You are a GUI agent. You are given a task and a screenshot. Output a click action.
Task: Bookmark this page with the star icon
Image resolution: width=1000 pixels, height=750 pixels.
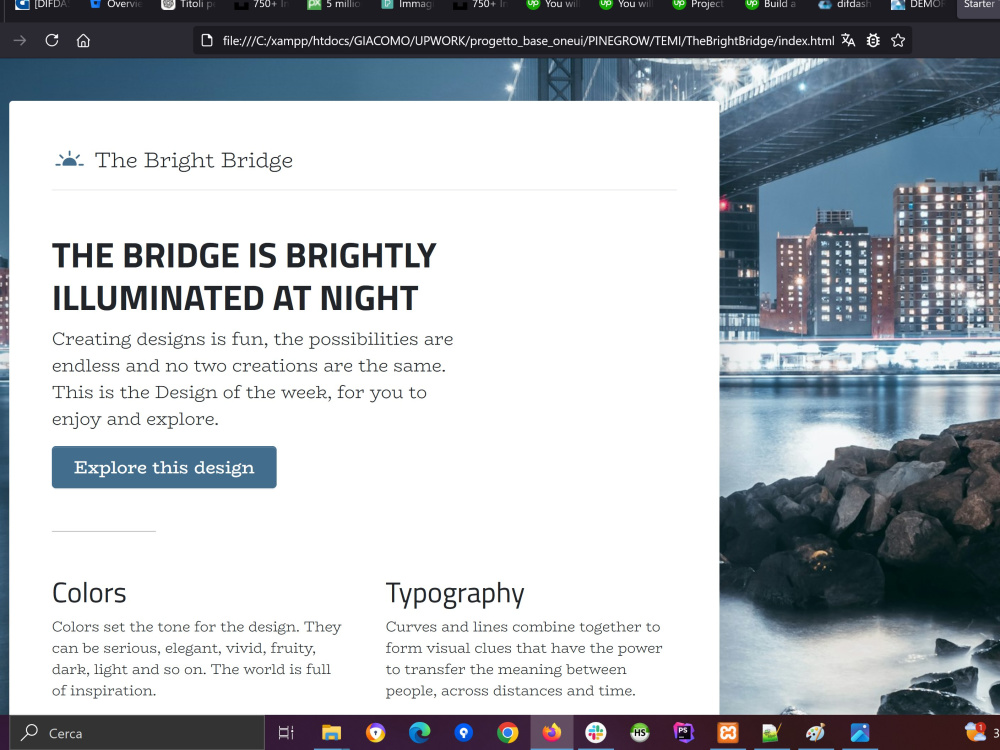point(898,41)
